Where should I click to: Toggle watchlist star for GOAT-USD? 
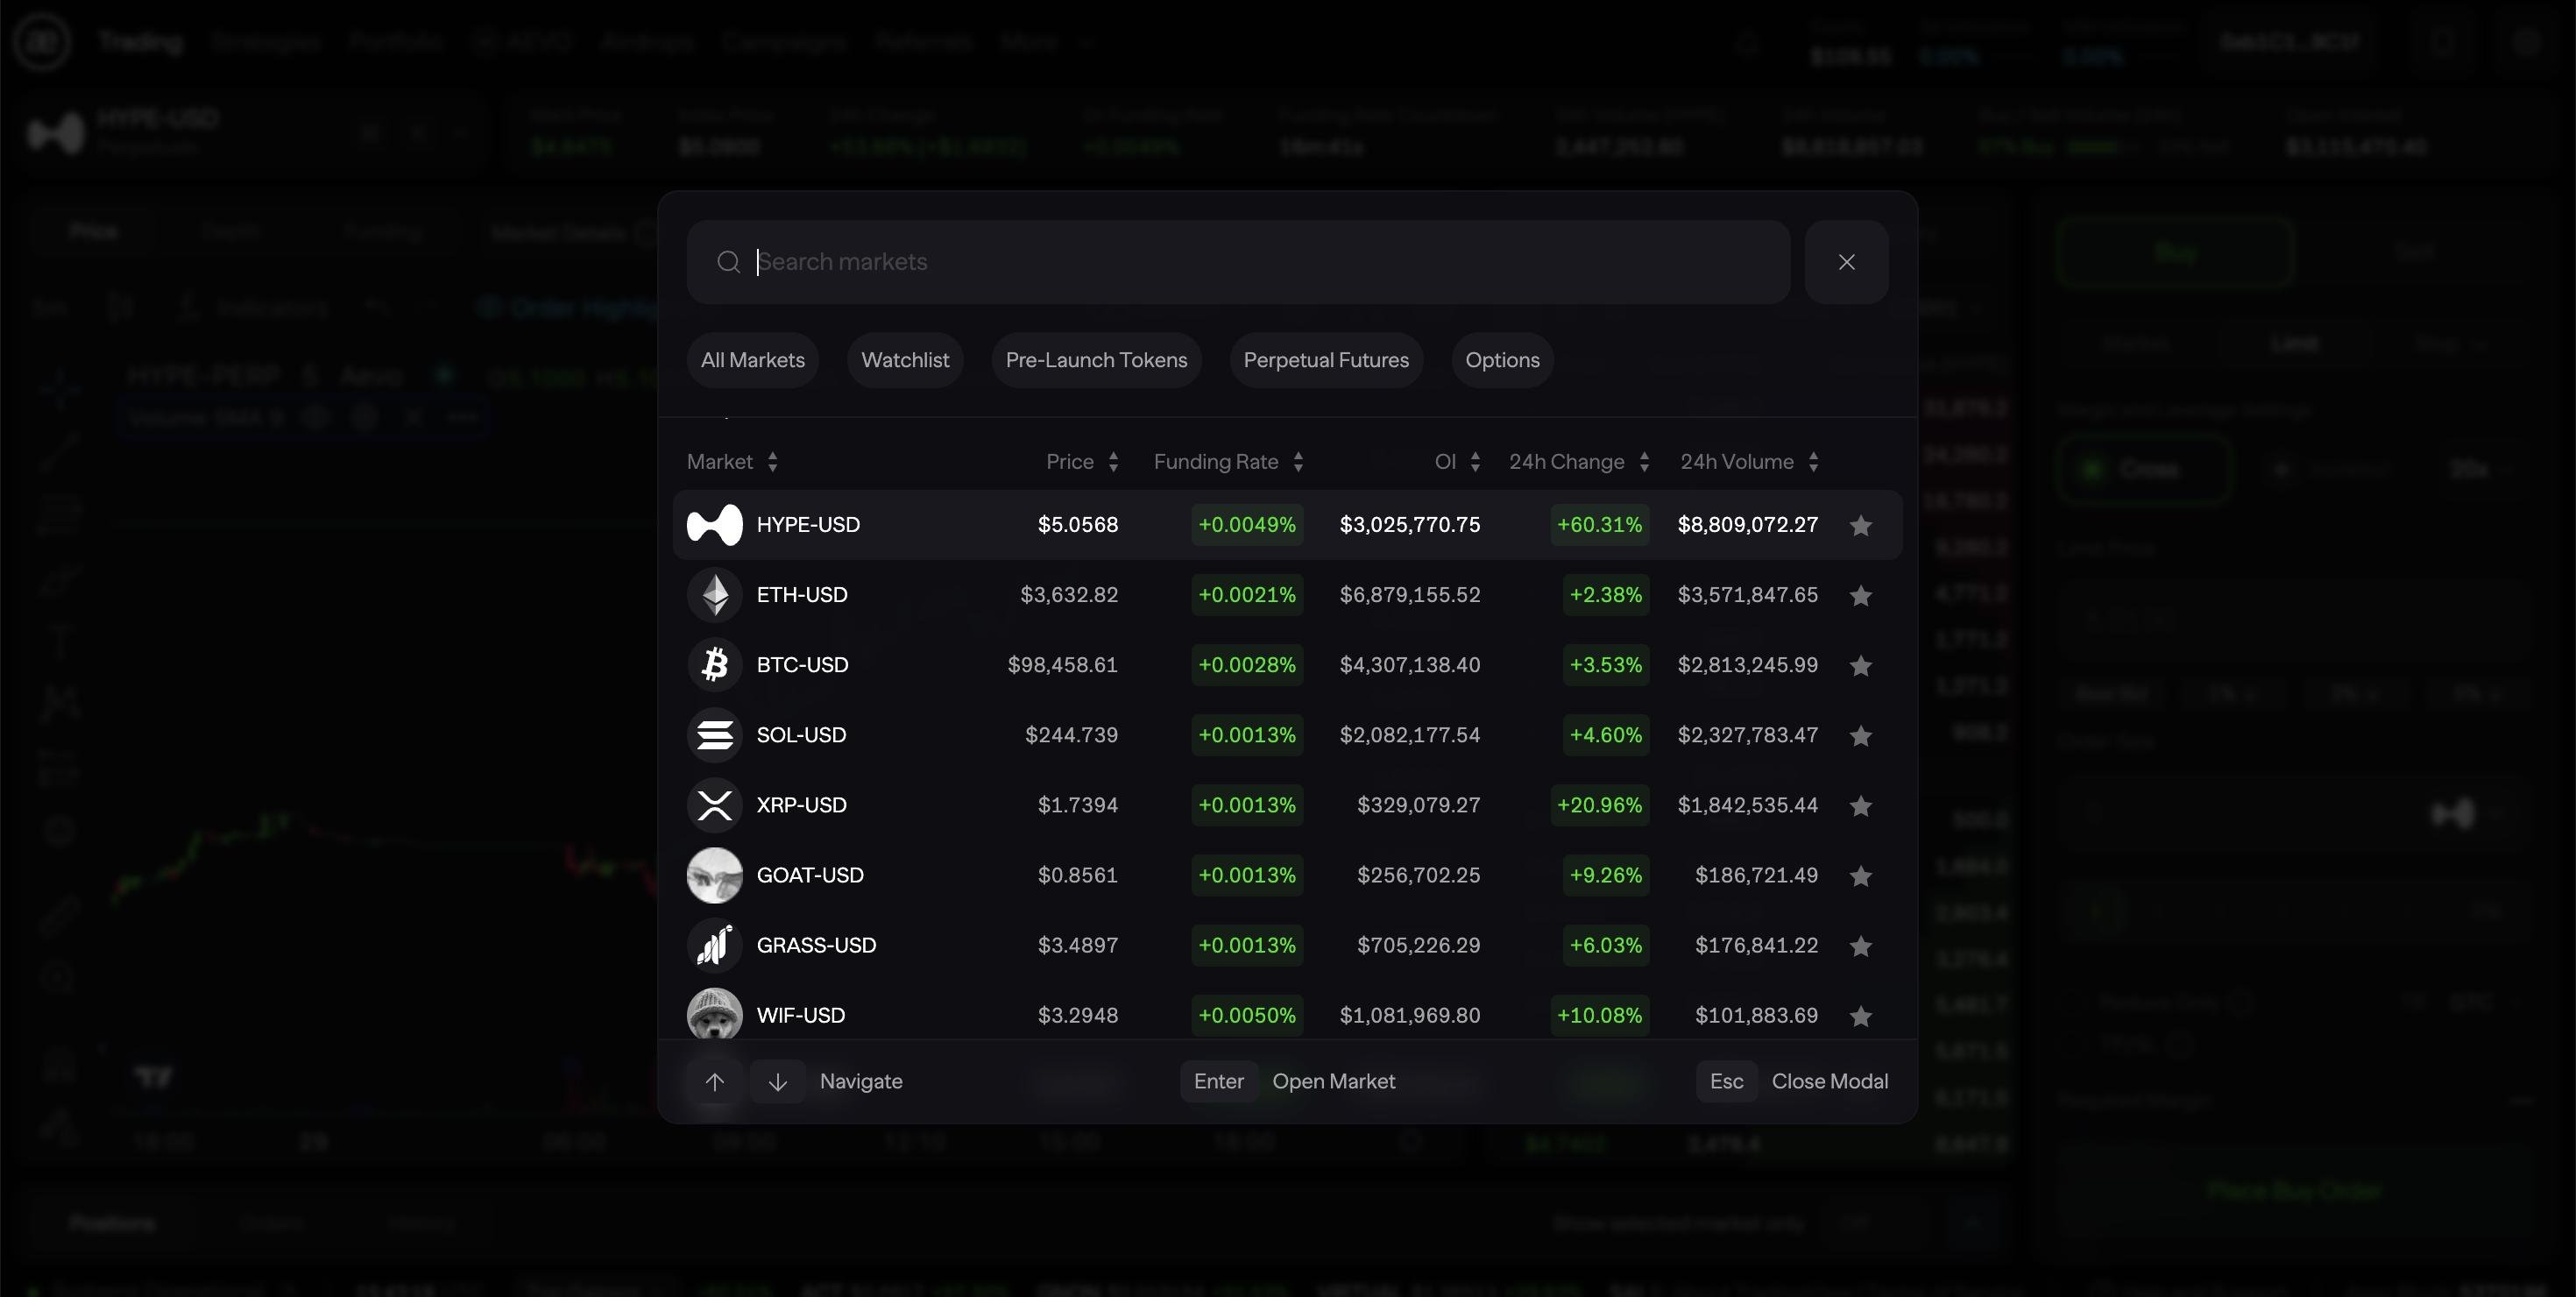(1860, 875)
